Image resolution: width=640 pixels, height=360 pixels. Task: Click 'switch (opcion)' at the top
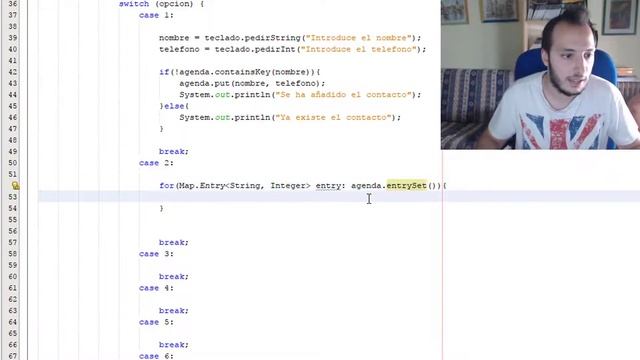click(156, 4)
